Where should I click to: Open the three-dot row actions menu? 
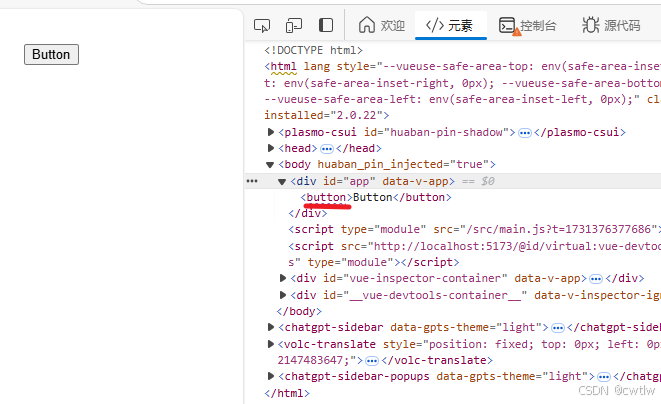[x=252, y=181]
